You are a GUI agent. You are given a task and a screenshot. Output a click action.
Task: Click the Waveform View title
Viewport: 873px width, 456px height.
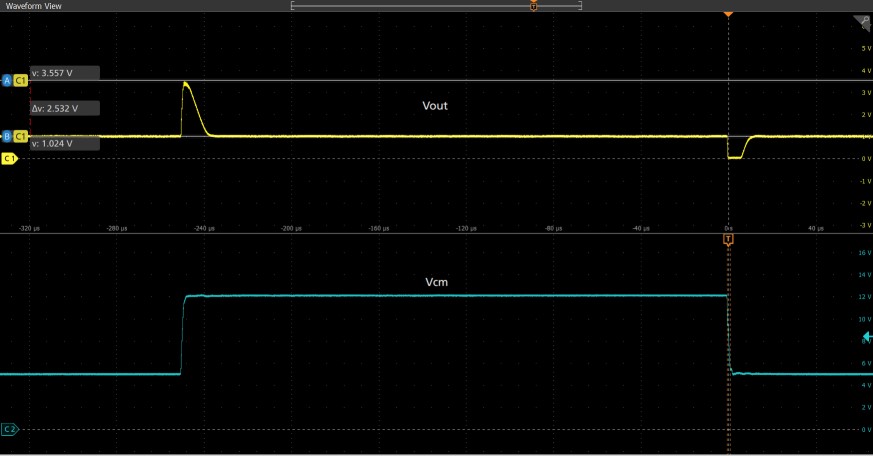pos(33,6)
